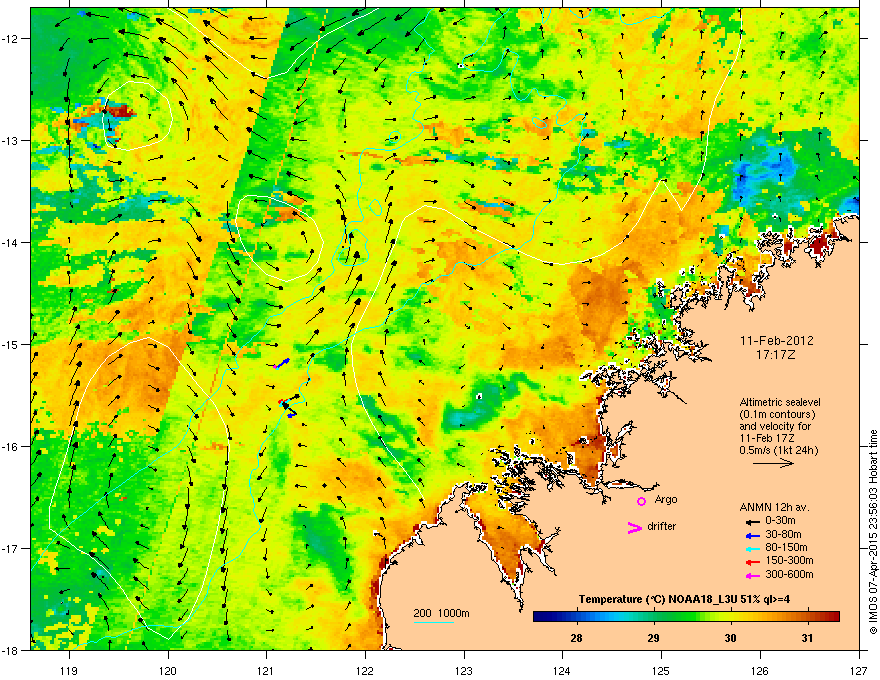Click the Argo legend label
The height and width of the screenshot is (680, 880).
(x=666, y=500)
